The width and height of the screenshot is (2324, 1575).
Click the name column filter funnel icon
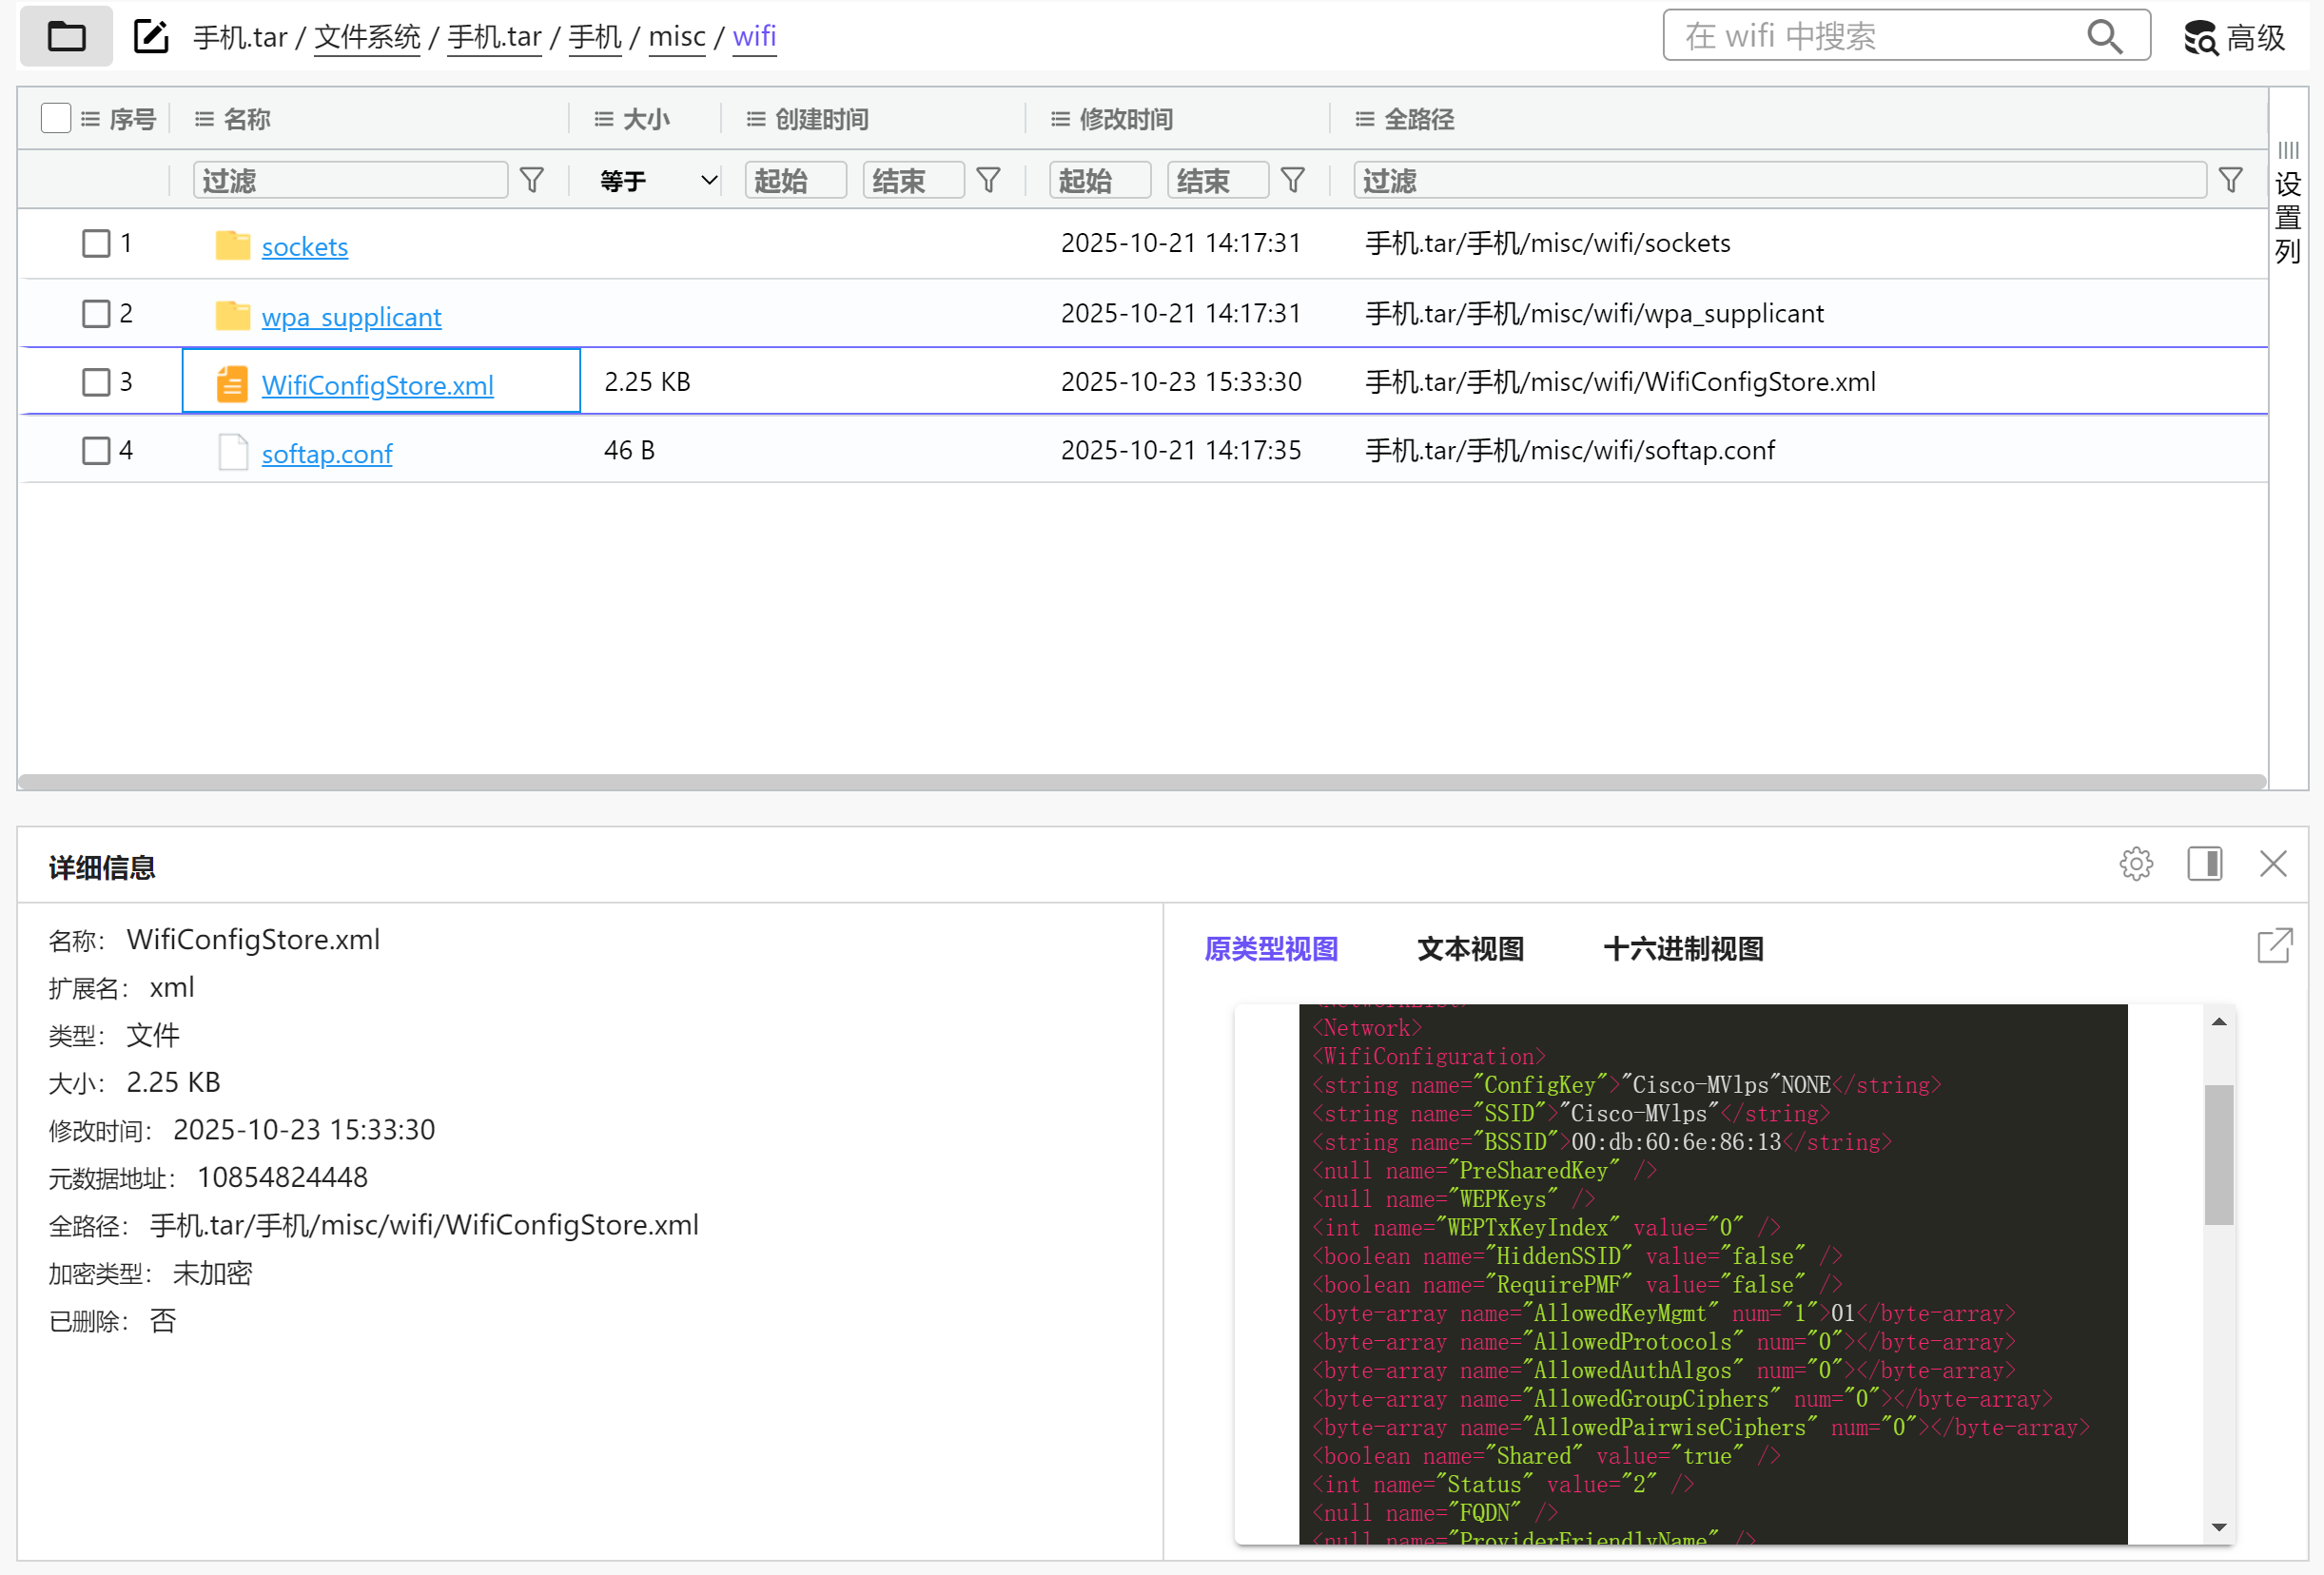[x=532, y=180]
